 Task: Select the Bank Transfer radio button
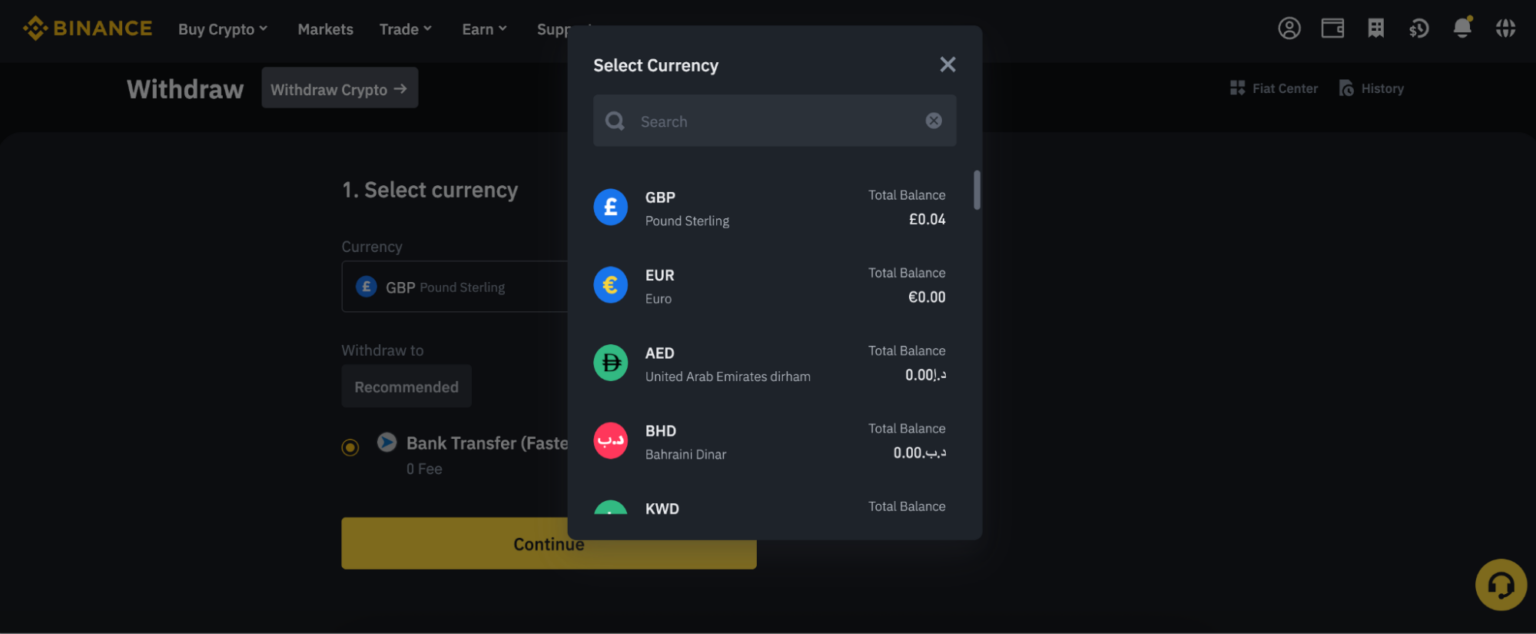pyautogui.click(x=350, y=447)
